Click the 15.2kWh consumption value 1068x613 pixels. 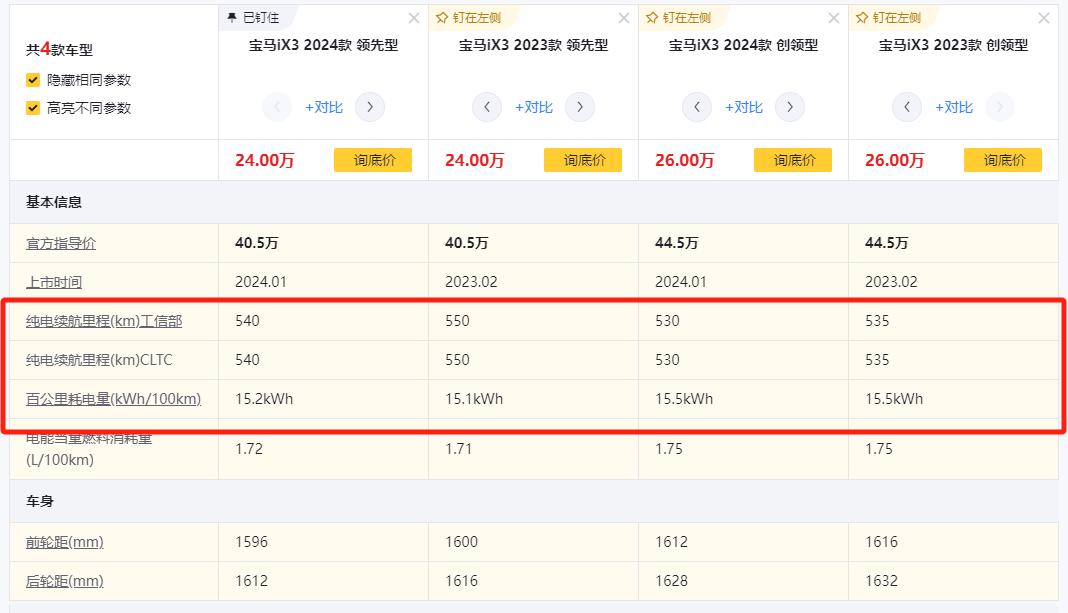coord(264,399)
